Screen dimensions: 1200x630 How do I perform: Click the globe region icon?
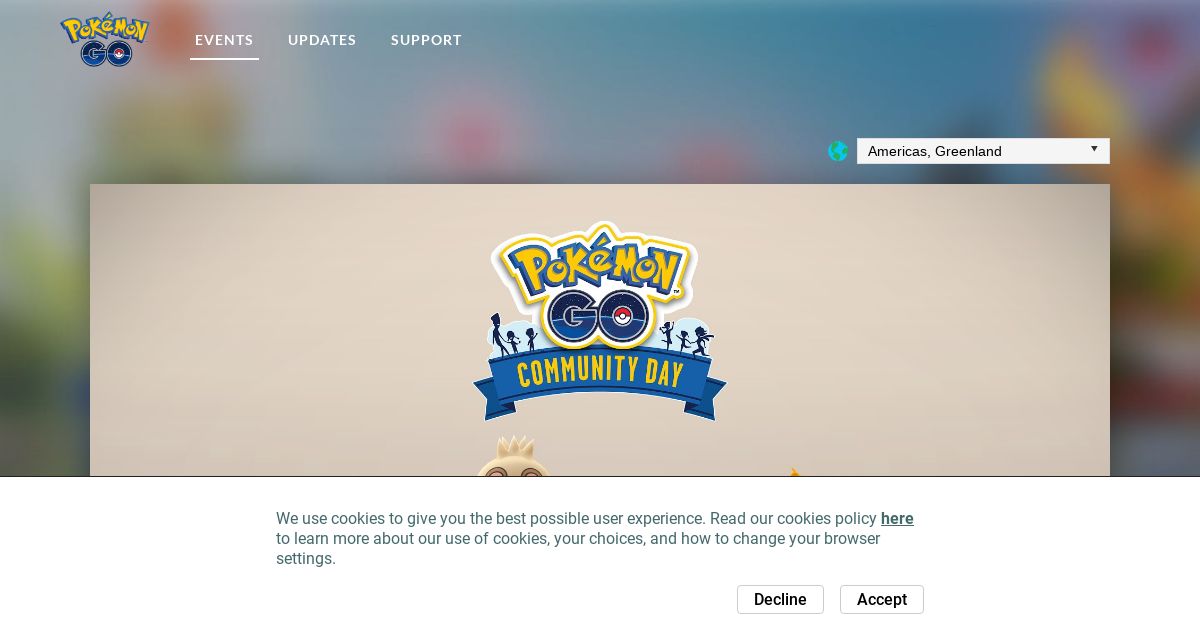tap(838, 151)
